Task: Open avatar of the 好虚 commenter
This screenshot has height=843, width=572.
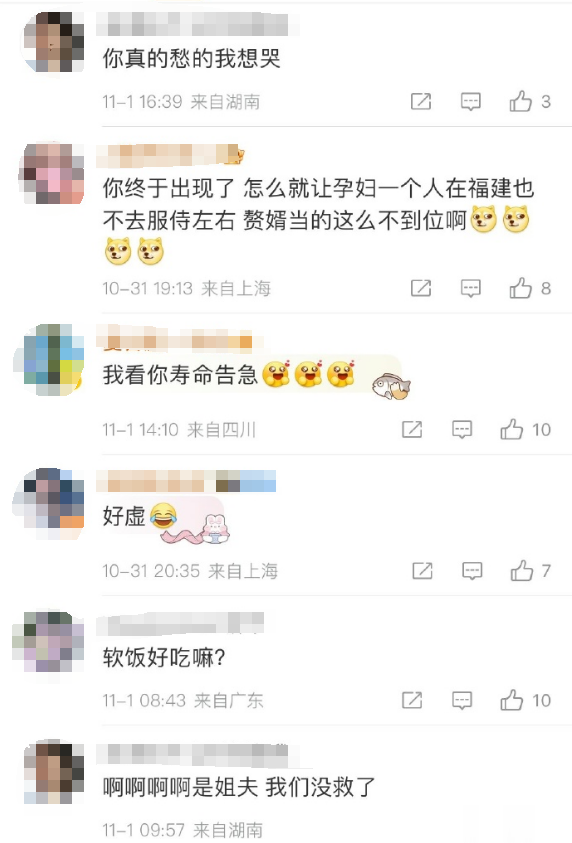Action: [x=49, y=503]
